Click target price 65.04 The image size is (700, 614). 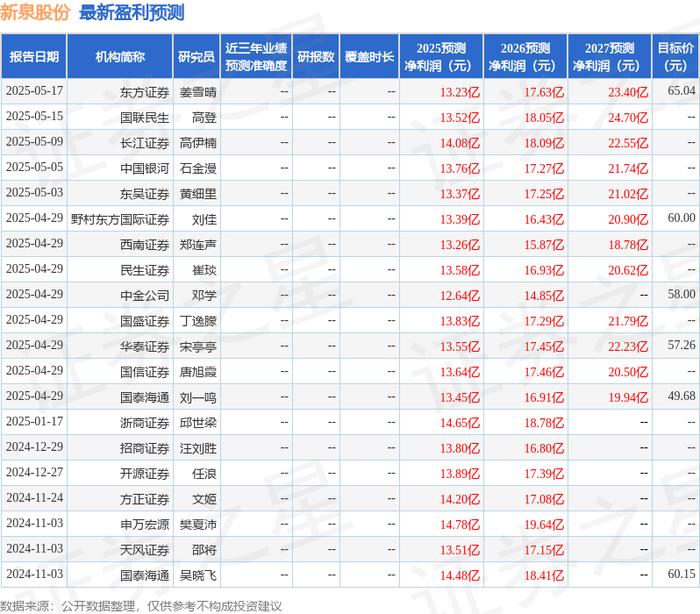point(681,91)
